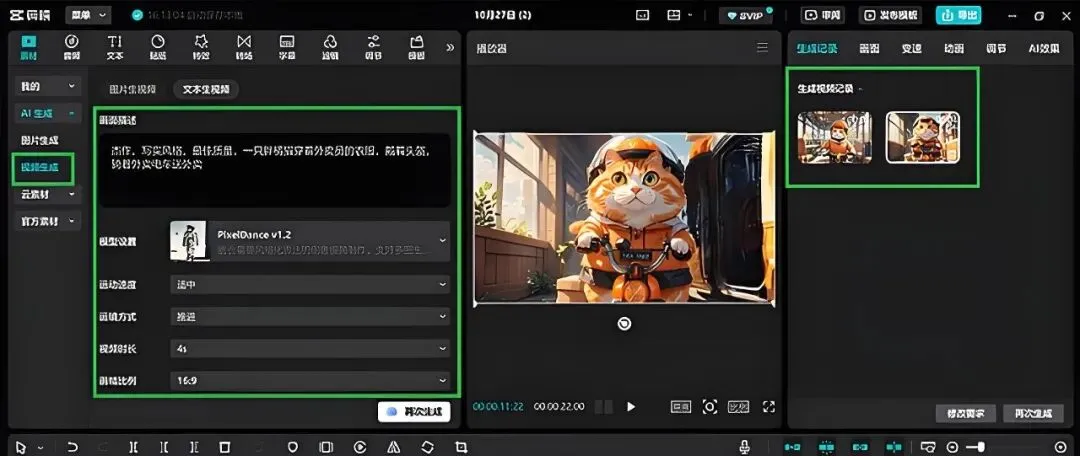The image size is (1080, 456).
Task: Click the undo arrow in timeline toolbar
Action: [72, 447]
